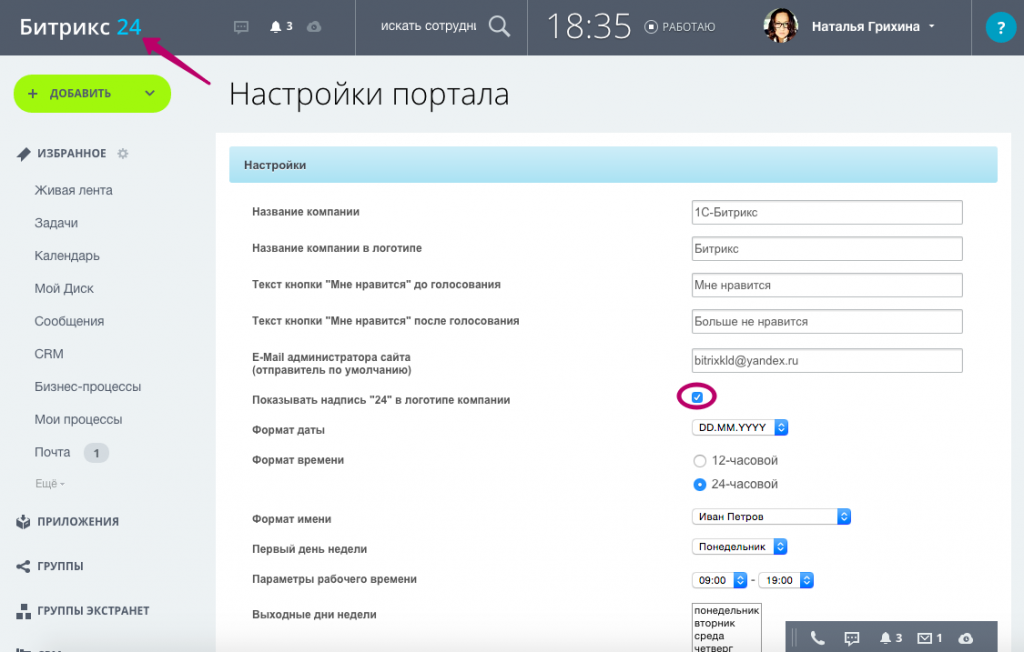Click the искать сотрудника search field

[428, 26]
